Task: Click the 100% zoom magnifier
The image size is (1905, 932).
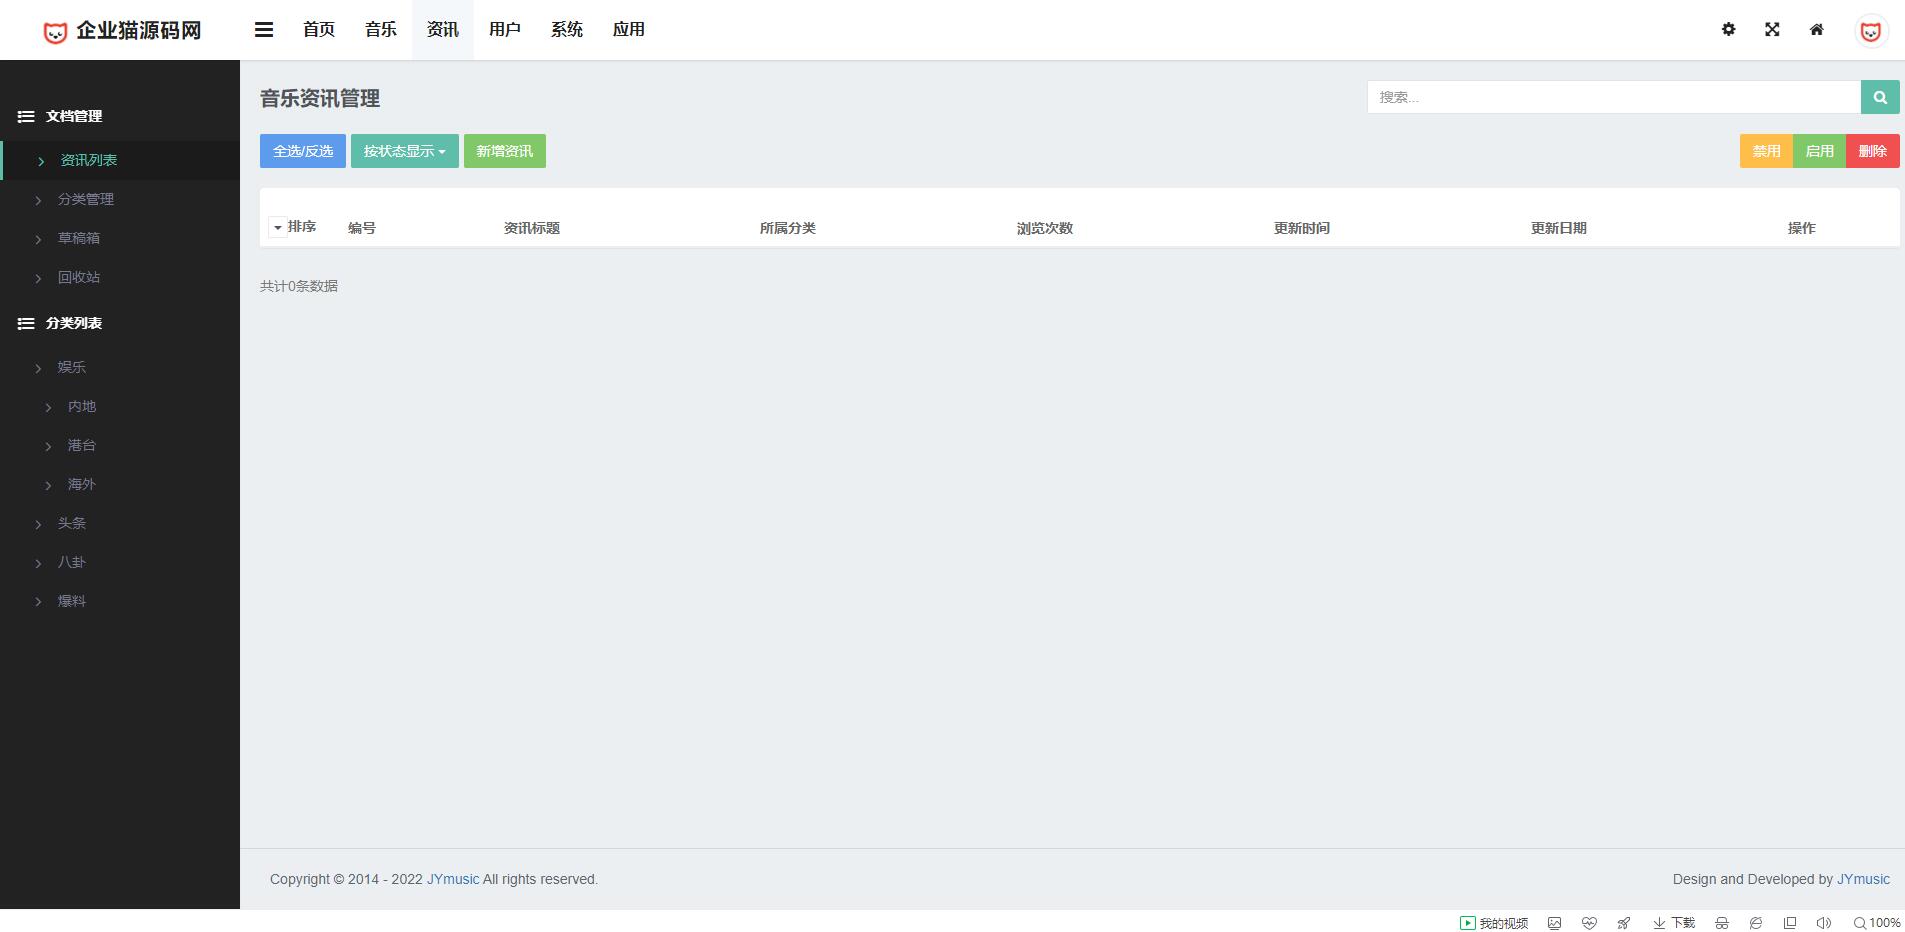Action: 1877,923
